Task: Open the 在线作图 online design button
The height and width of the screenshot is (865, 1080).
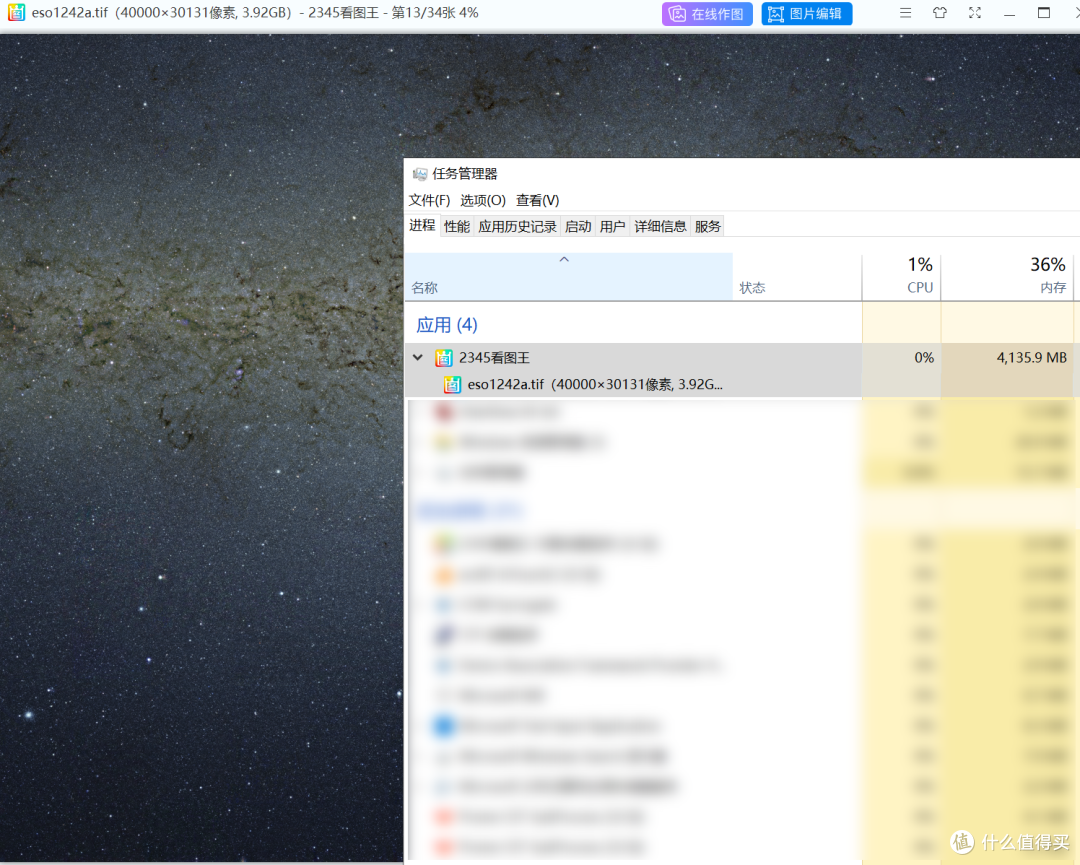Action: (707, 14)
